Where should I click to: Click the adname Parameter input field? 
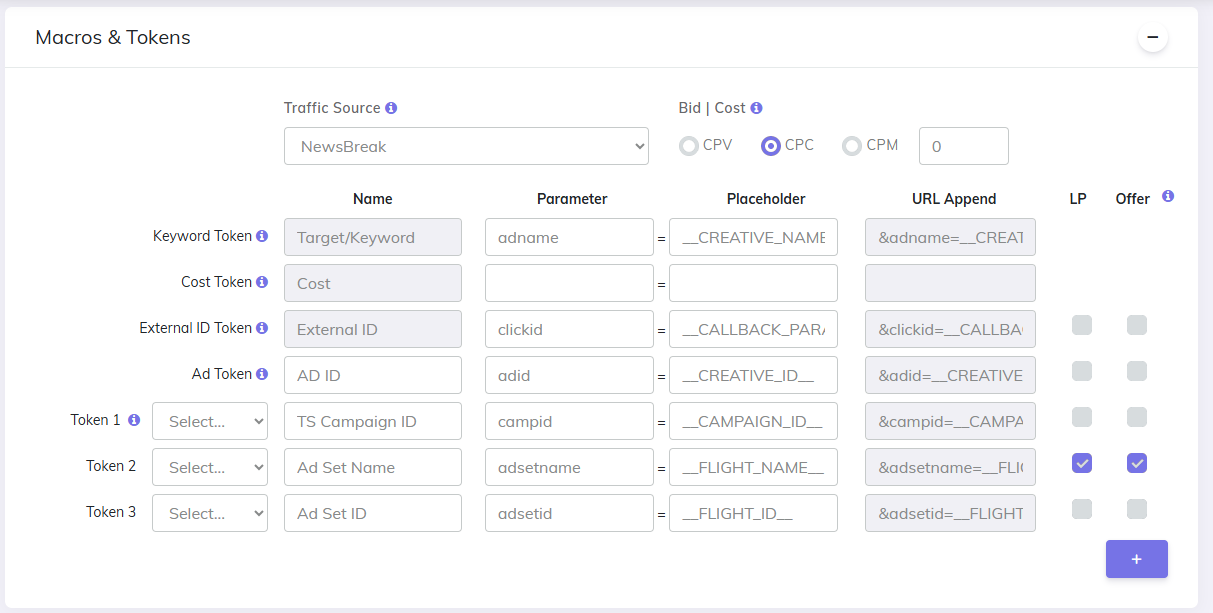pos(571,237)
